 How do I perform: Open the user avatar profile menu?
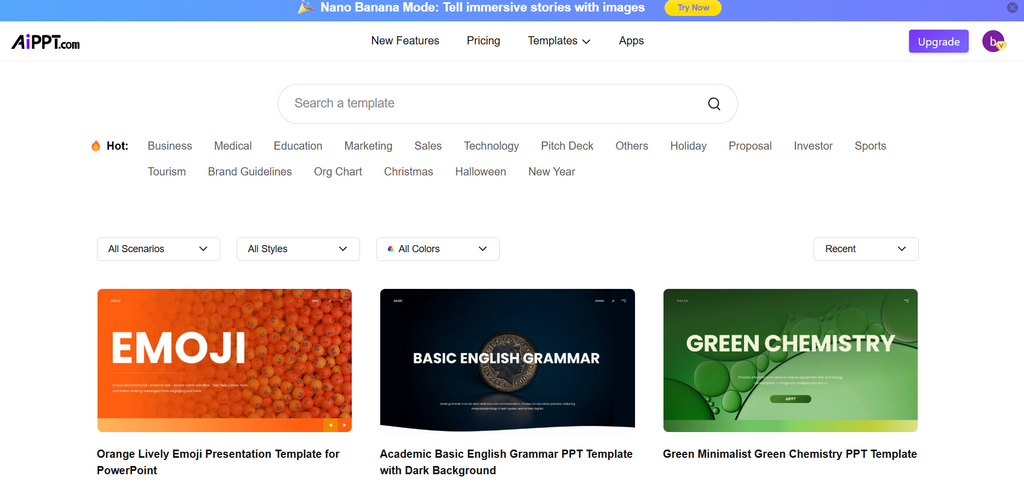coord(993,41)
